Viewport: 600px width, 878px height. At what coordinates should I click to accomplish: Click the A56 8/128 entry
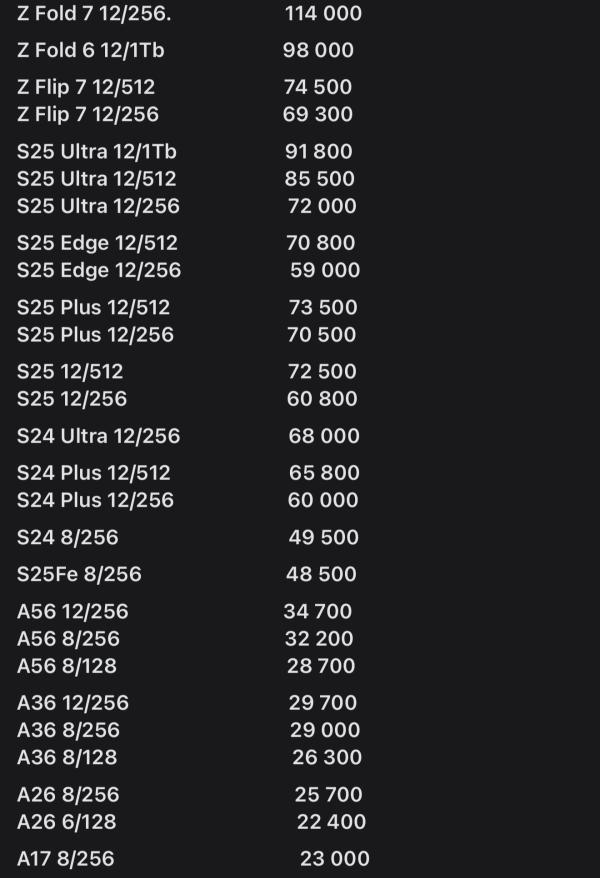[x=67, y=666]
